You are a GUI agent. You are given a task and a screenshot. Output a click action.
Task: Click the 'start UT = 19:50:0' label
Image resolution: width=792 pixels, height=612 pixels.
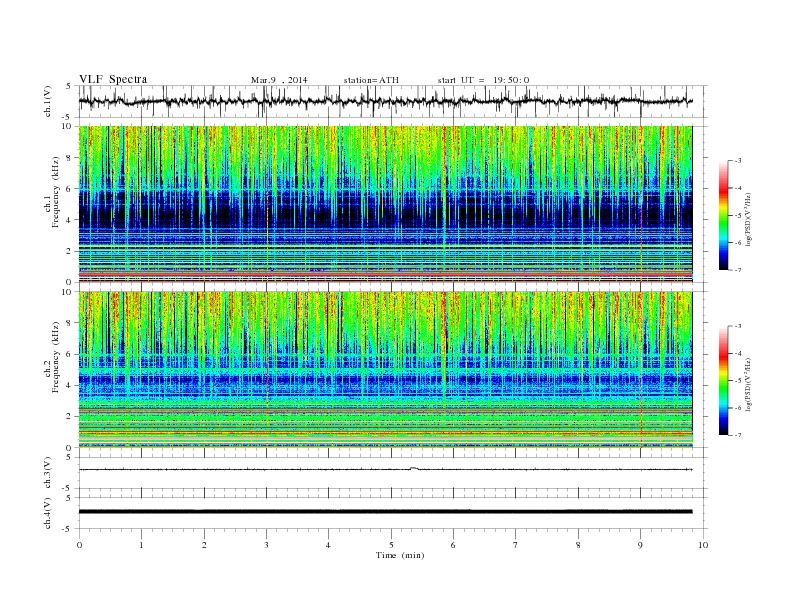483,80
